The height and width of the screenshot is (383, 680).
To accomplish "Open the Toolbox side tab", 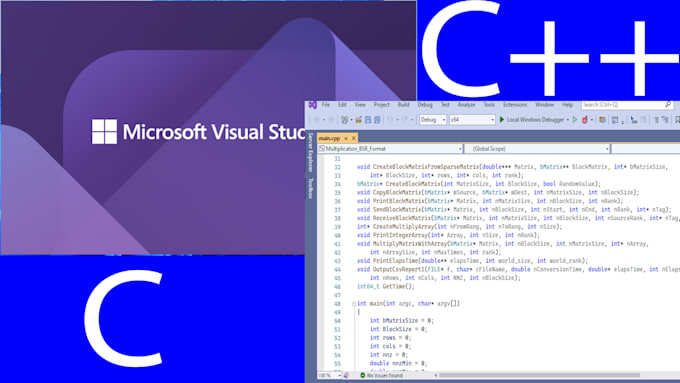I will pos(311,188).
